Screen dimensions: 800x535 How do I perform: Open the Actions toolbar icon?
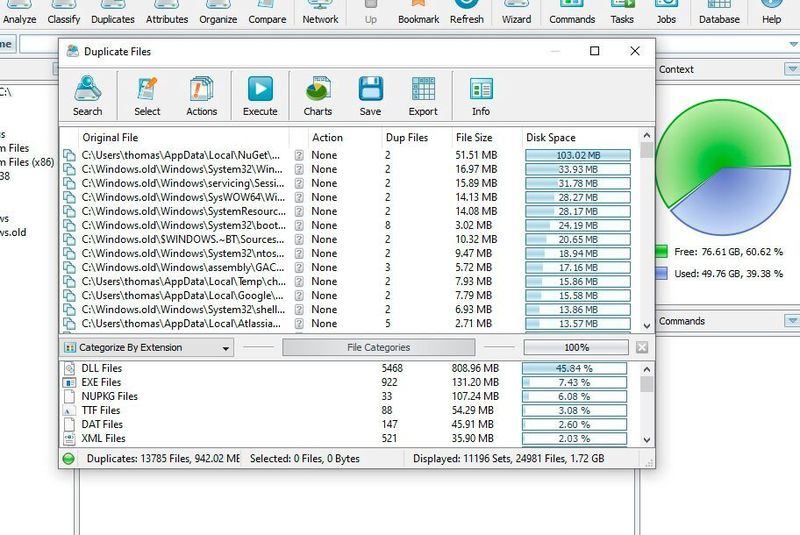click(201, 96)
